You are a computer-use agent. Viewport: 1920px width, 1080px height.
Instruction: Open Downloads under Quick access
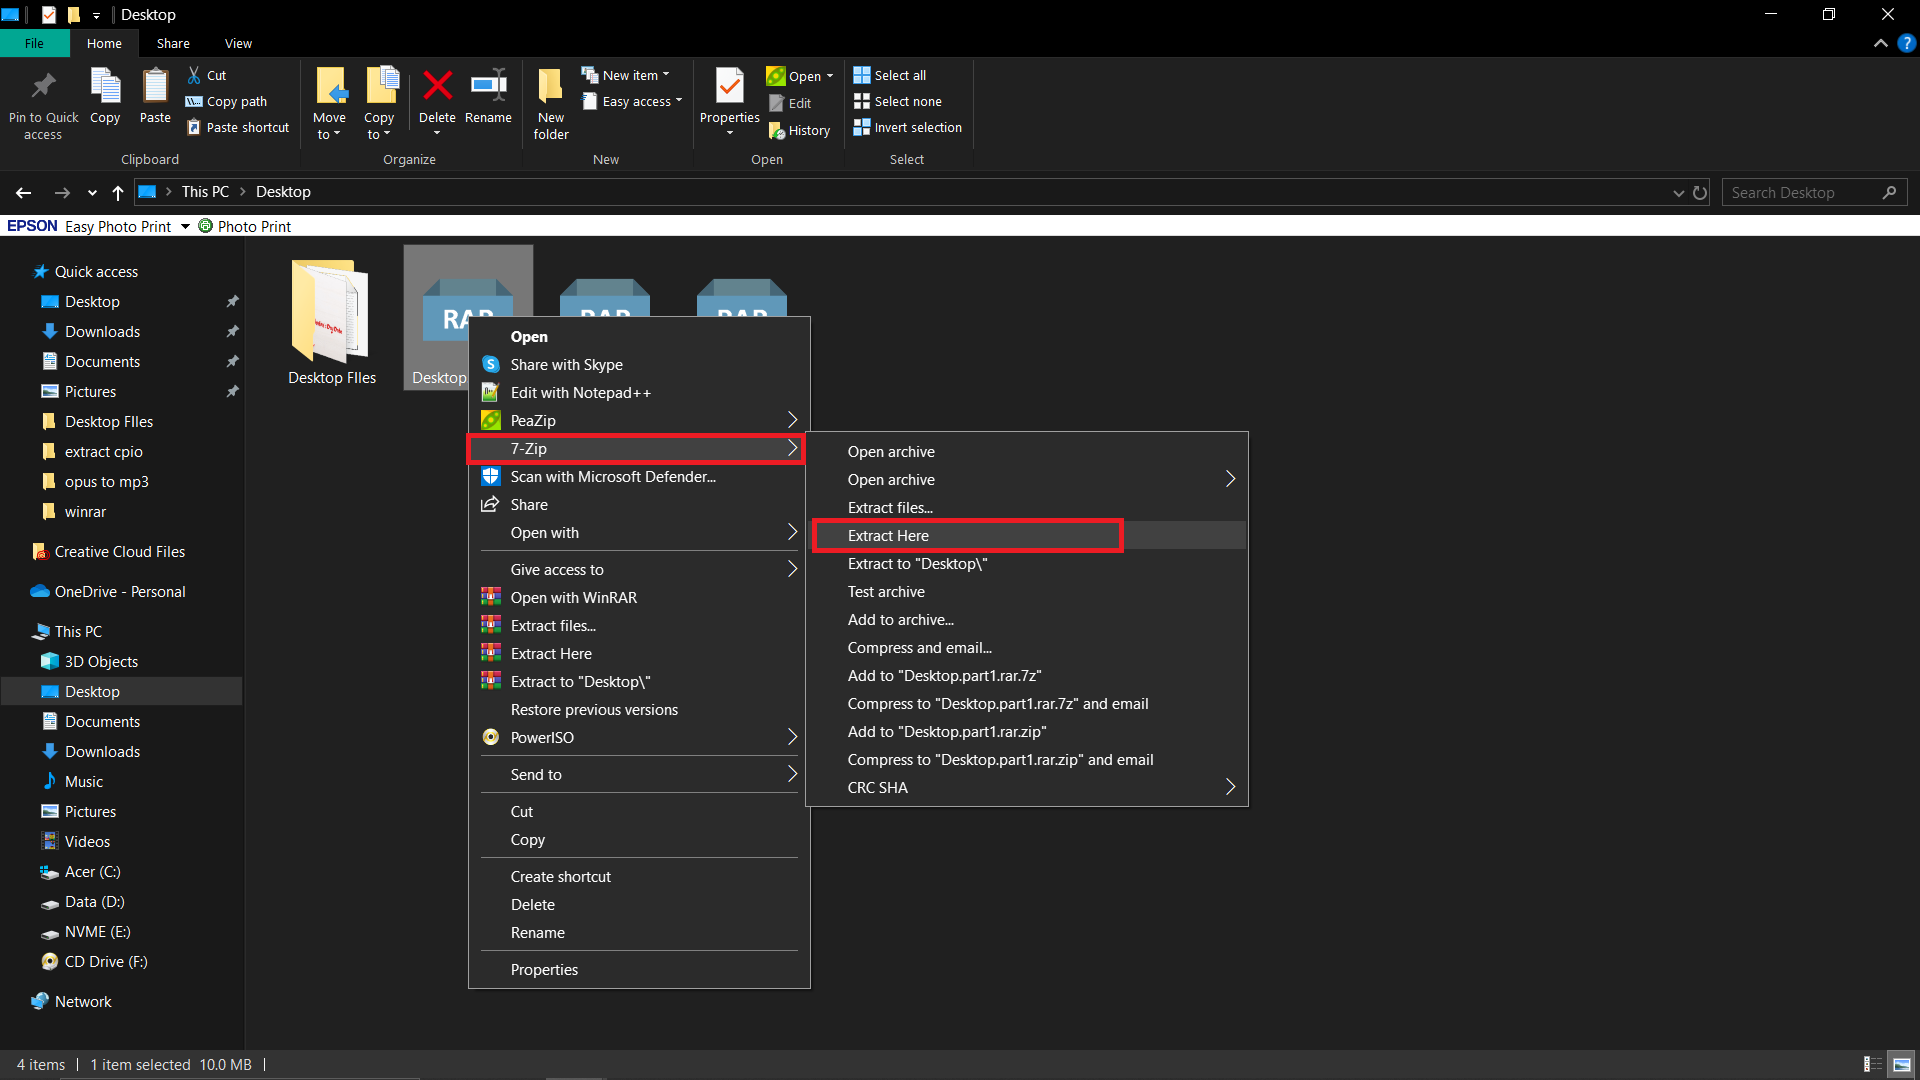(x=102, y=332)
